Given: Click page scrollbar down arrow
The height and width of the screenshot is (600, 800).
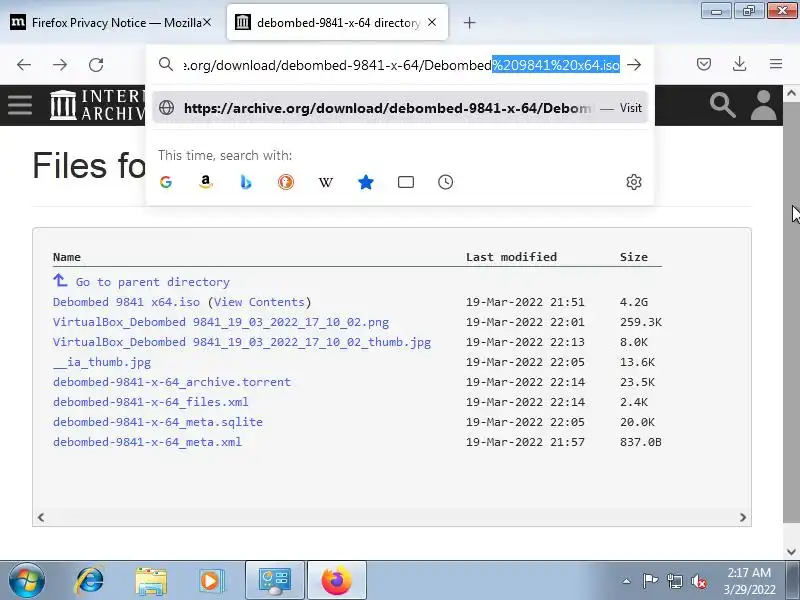Looking at the screenshot, I should tap(791, 552).
